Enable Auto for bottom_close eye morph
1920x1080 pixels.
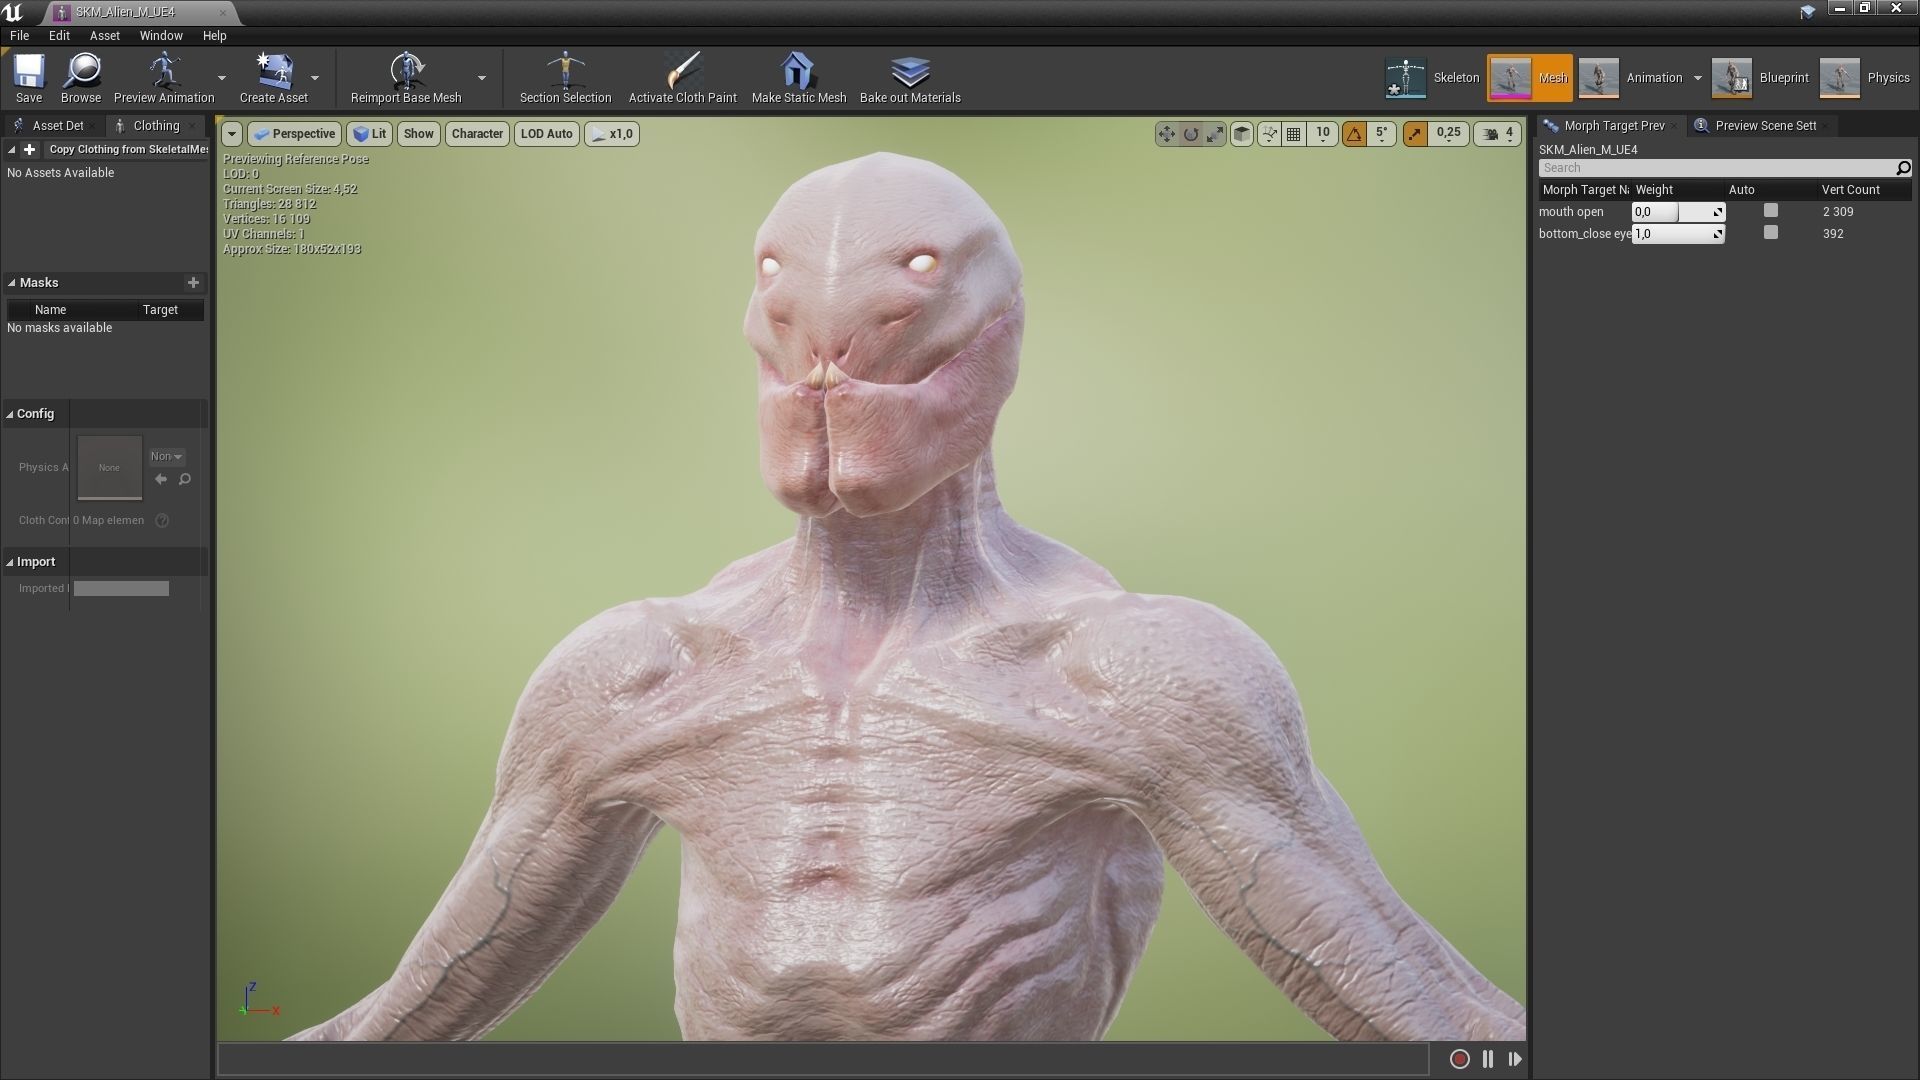(1771, 233)
